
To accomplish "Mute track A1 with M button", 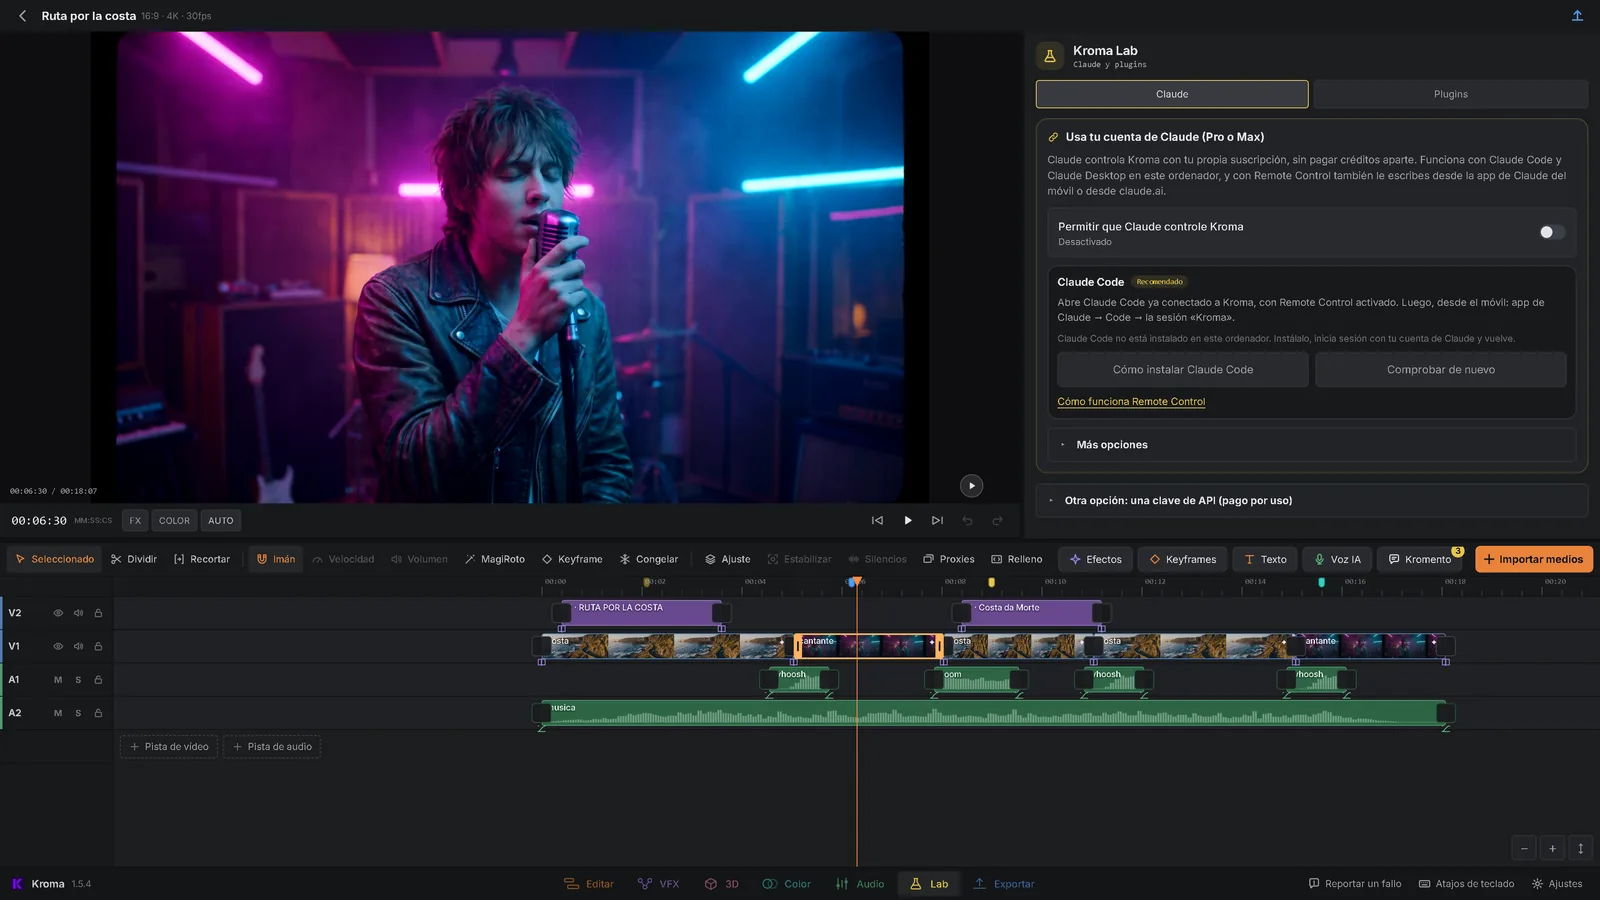I will click(x=58, y=680).
